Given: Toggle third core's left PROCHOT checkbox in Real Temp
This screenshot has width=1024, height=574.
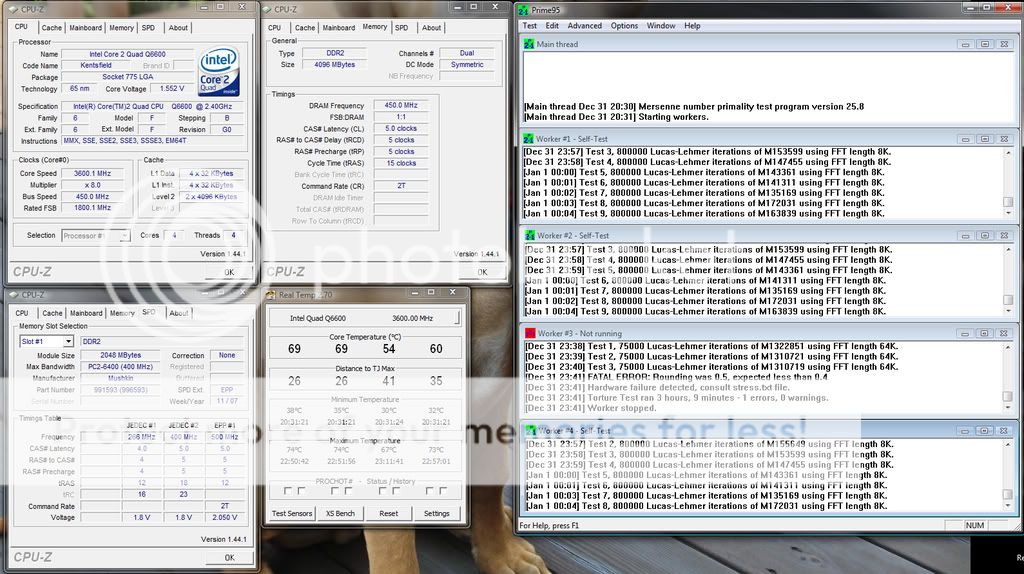Looking at the screenshot, I should [383, 490].
